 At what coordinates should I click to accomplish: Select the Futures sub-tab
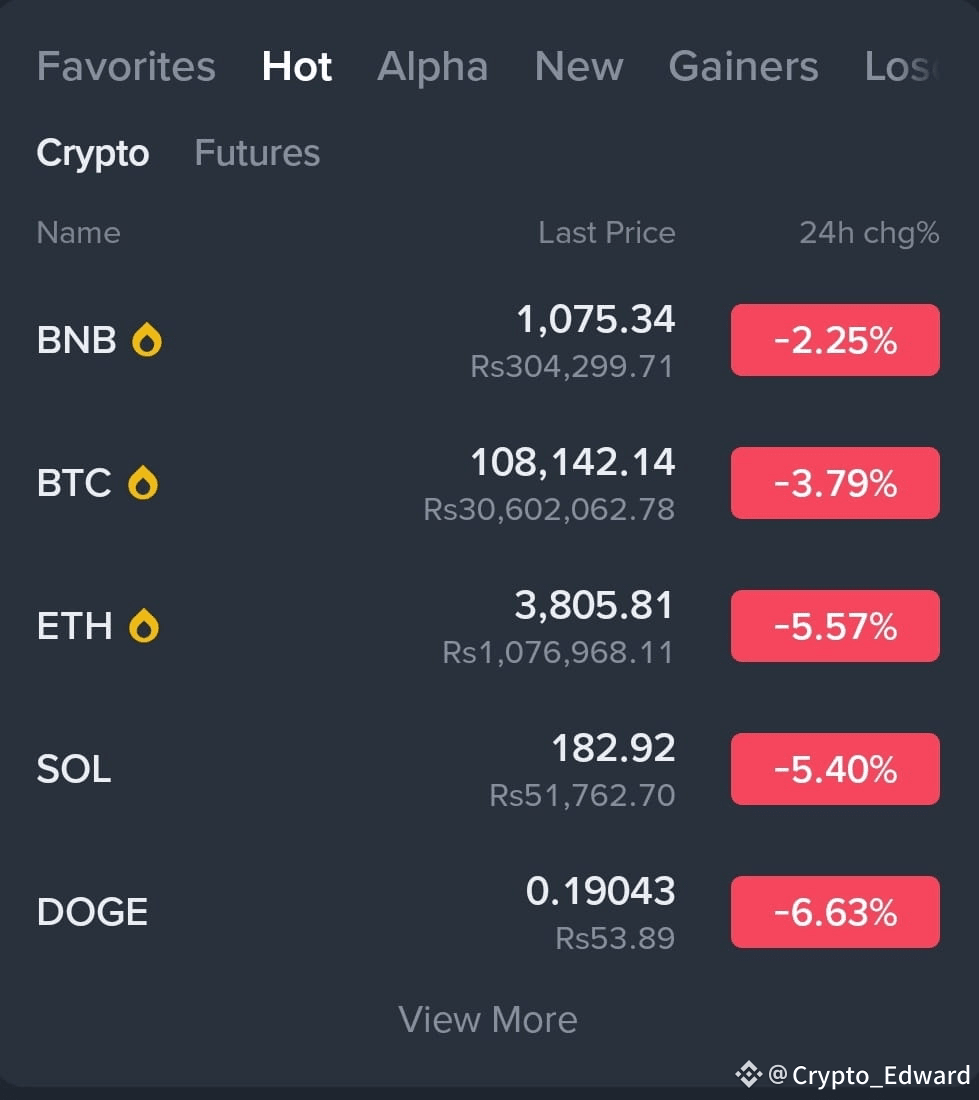[x=257, y=153]
